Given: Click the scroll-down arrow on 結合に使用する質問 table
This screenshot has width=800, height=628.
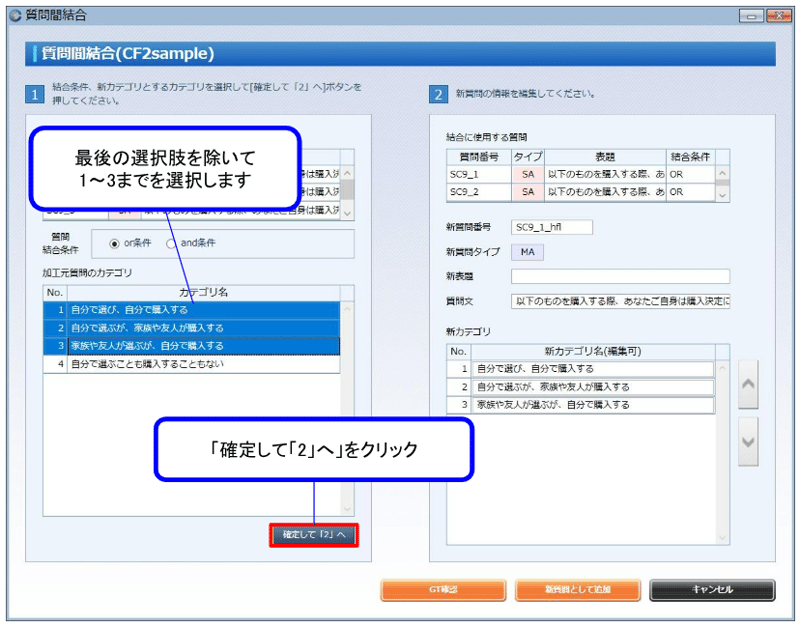Looking at the screenshot, I should pos(723,196).
